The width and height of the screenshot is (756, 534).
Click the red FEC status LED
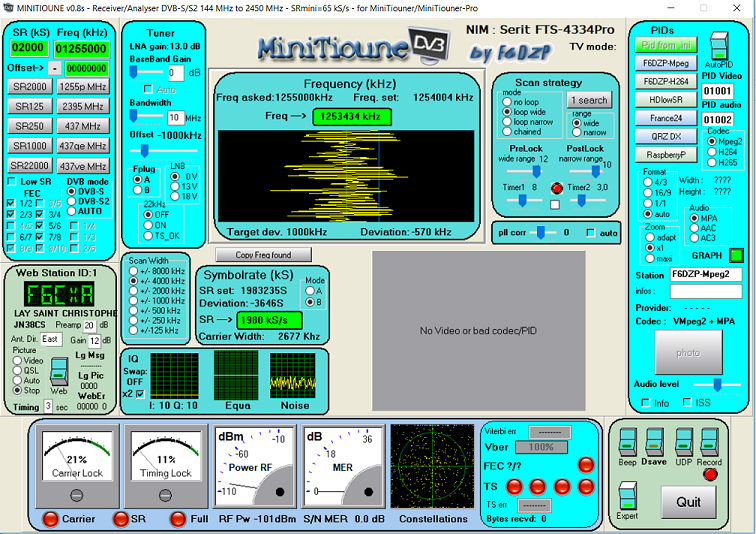point(586,465)
